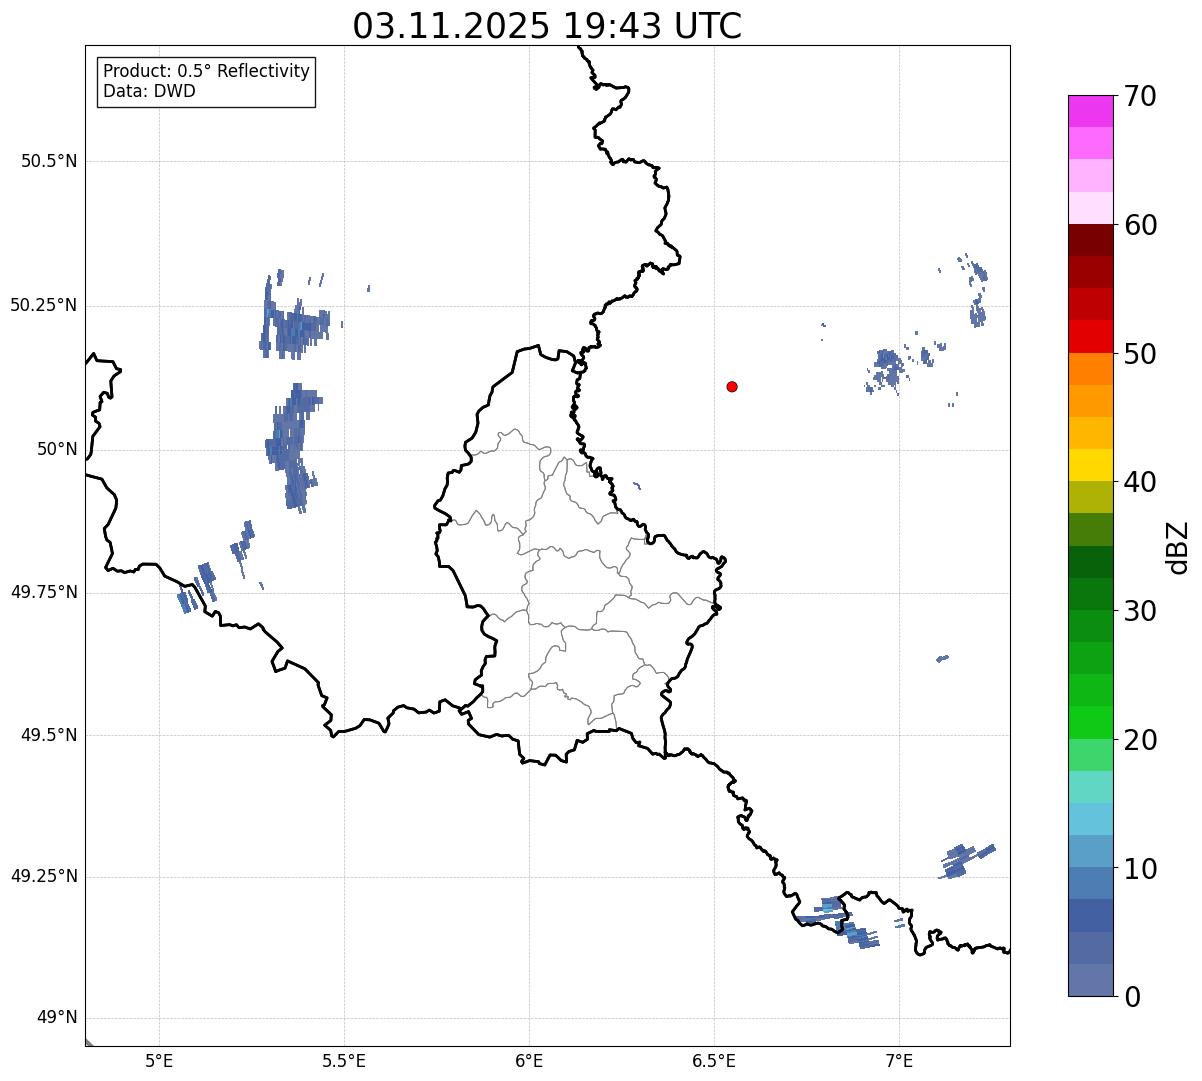Click the latitude label 50°N

[57, 449]
